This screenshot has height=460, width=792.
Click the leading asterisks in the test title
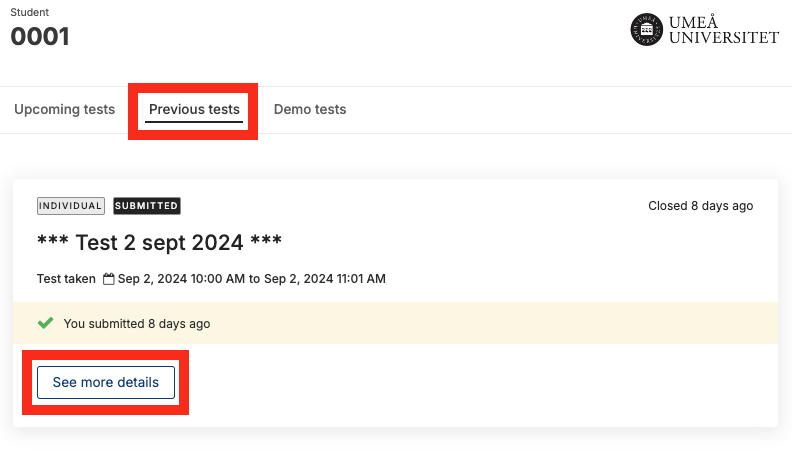[x=53, y=240]
